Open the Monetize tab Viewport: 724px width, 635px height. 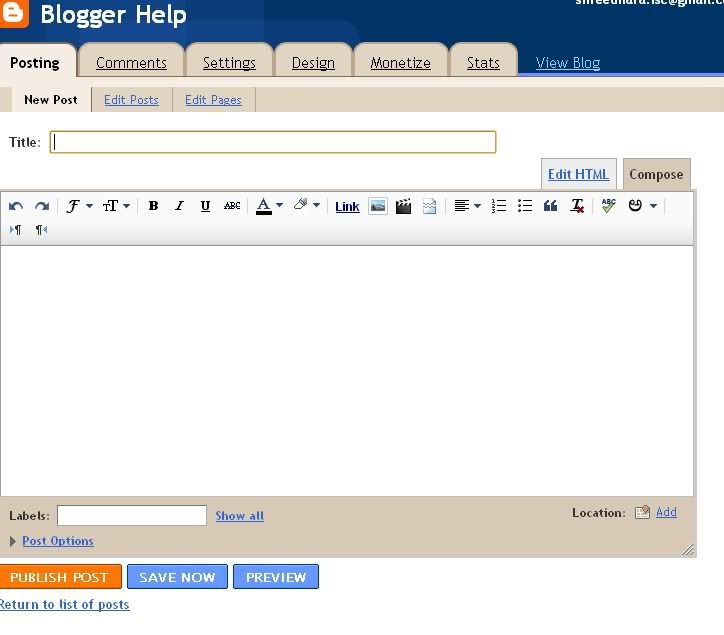(401, 63)
